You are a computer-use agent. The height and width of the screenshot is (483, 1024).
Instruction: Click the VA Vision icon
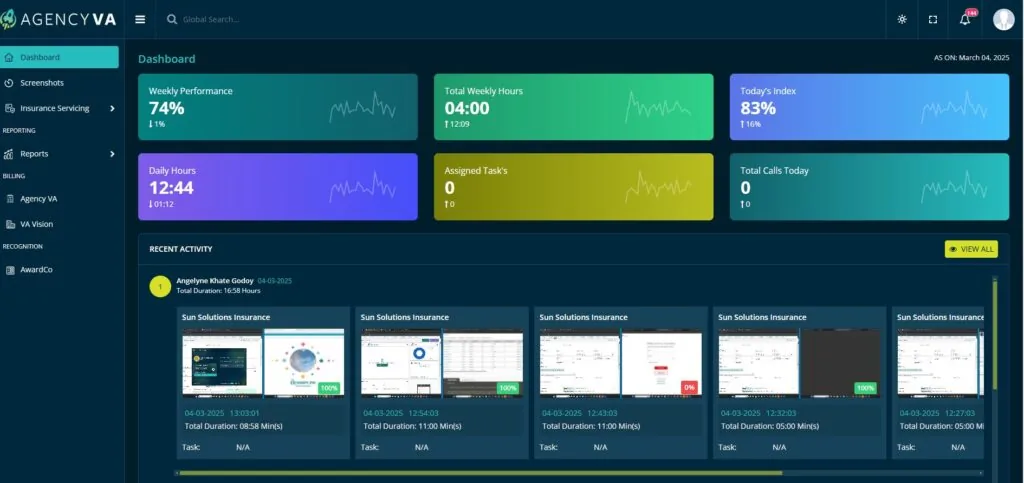click(x=10, y=225)
